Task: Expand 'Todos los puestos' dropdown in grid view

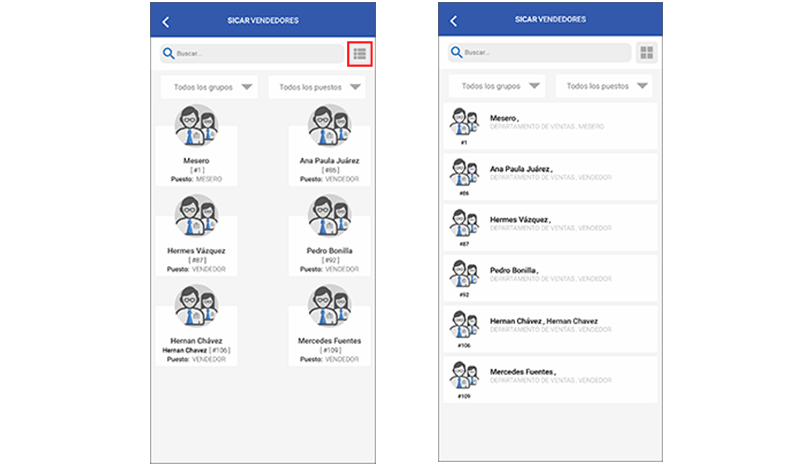Action: point(316,87)
